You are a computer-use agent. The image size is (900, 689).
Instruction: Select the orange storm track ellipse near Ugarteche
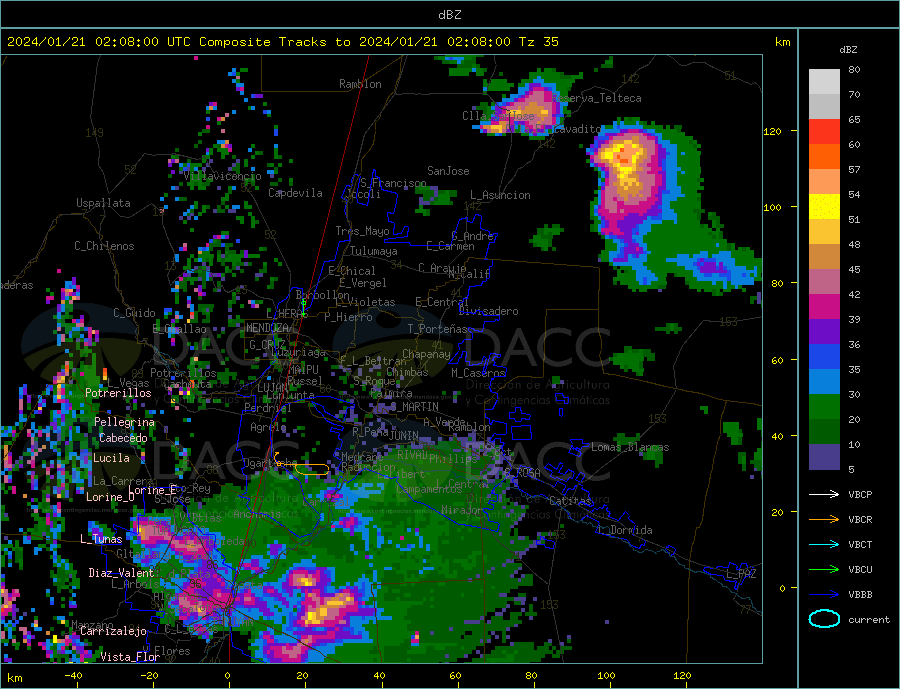(x=312, y=469)
